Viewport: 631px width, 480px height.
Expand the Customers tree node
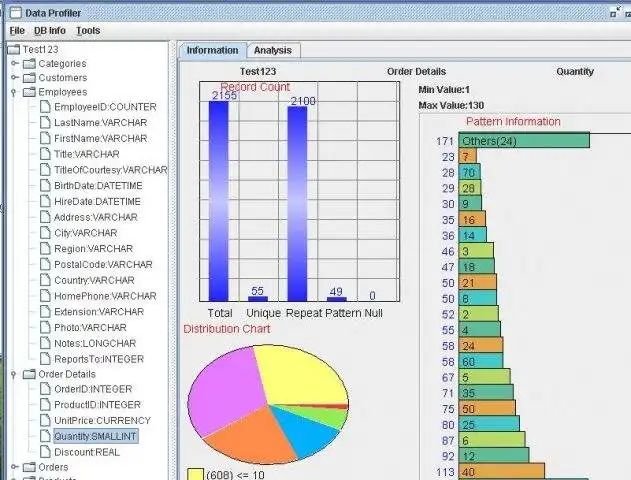coord(14,77)
